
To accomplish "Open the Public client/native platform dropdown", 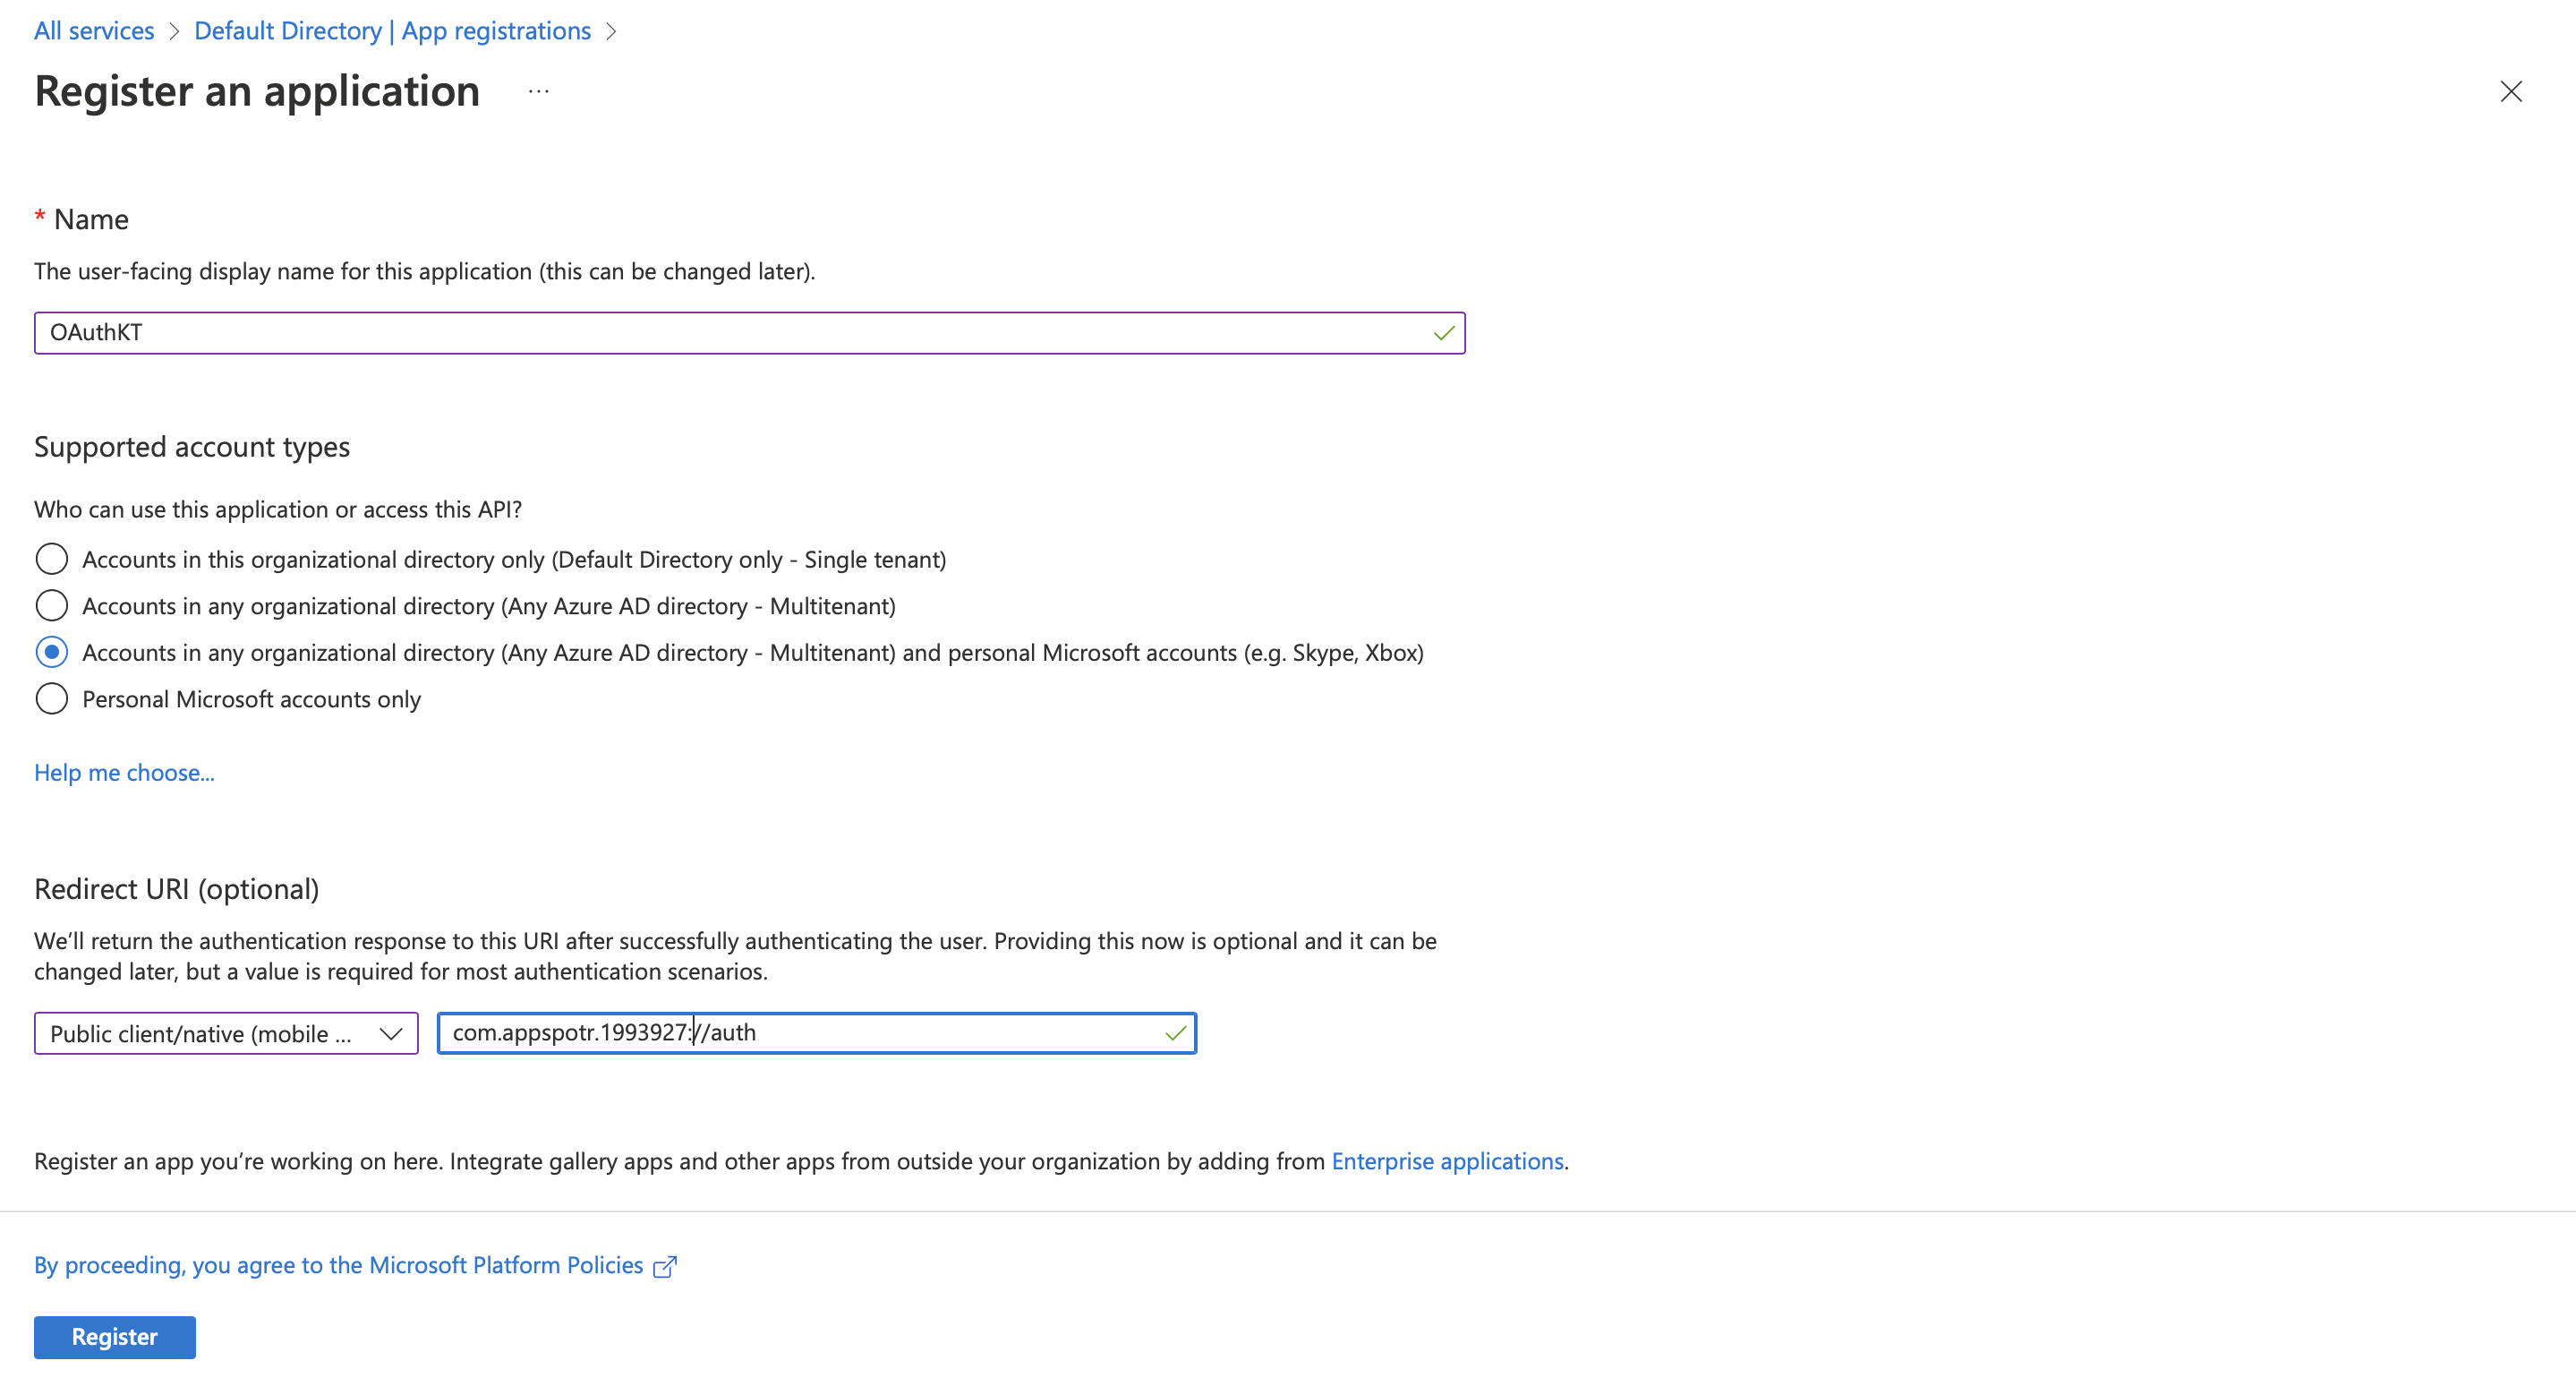I will 226,1034.
